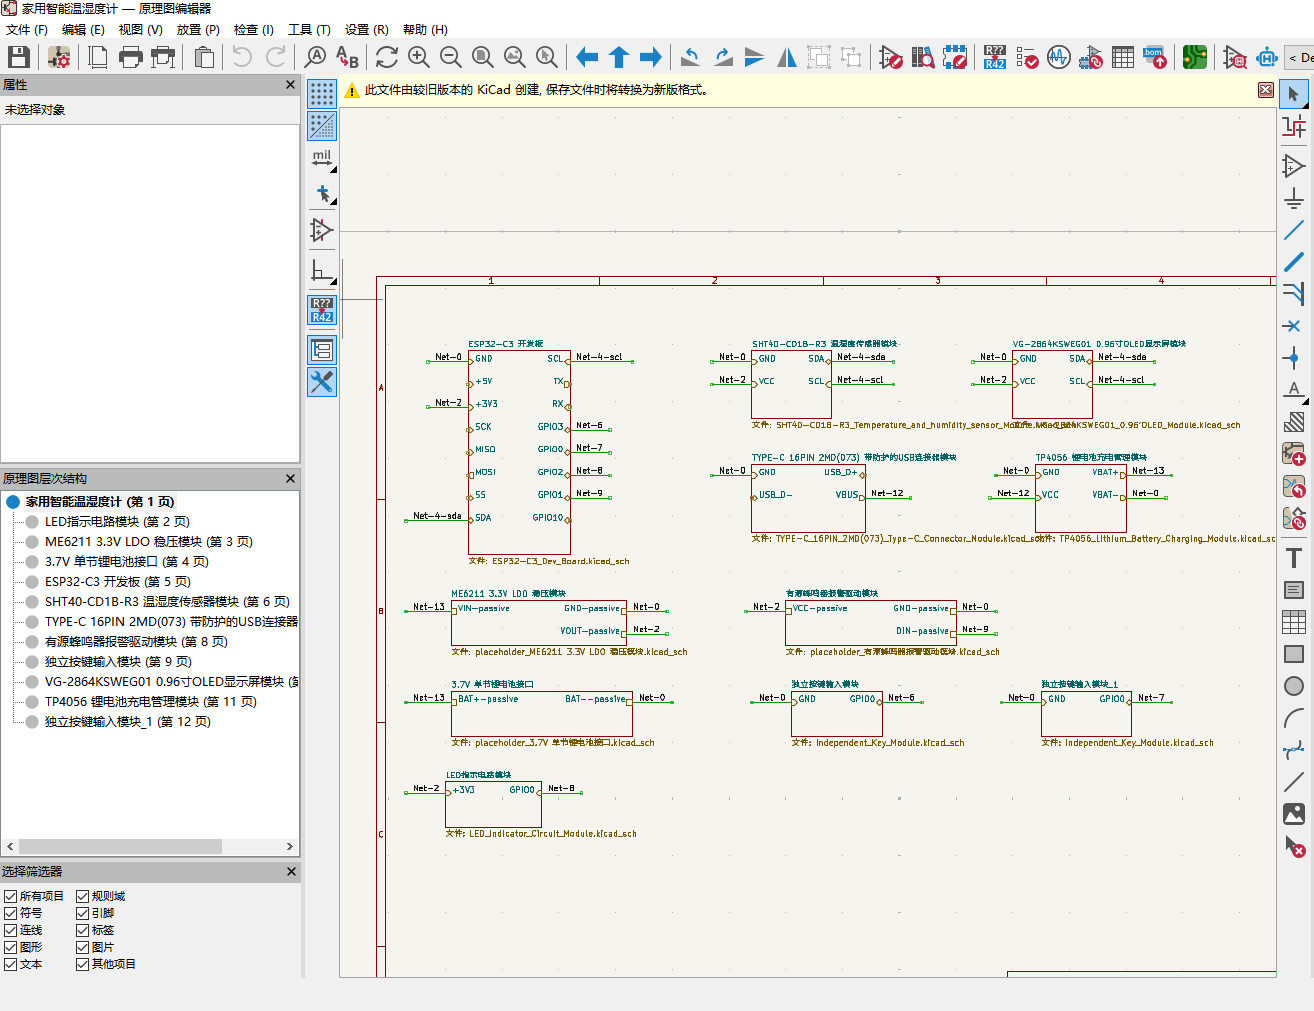Open the 文件 (F) menu

click(27, 29)
